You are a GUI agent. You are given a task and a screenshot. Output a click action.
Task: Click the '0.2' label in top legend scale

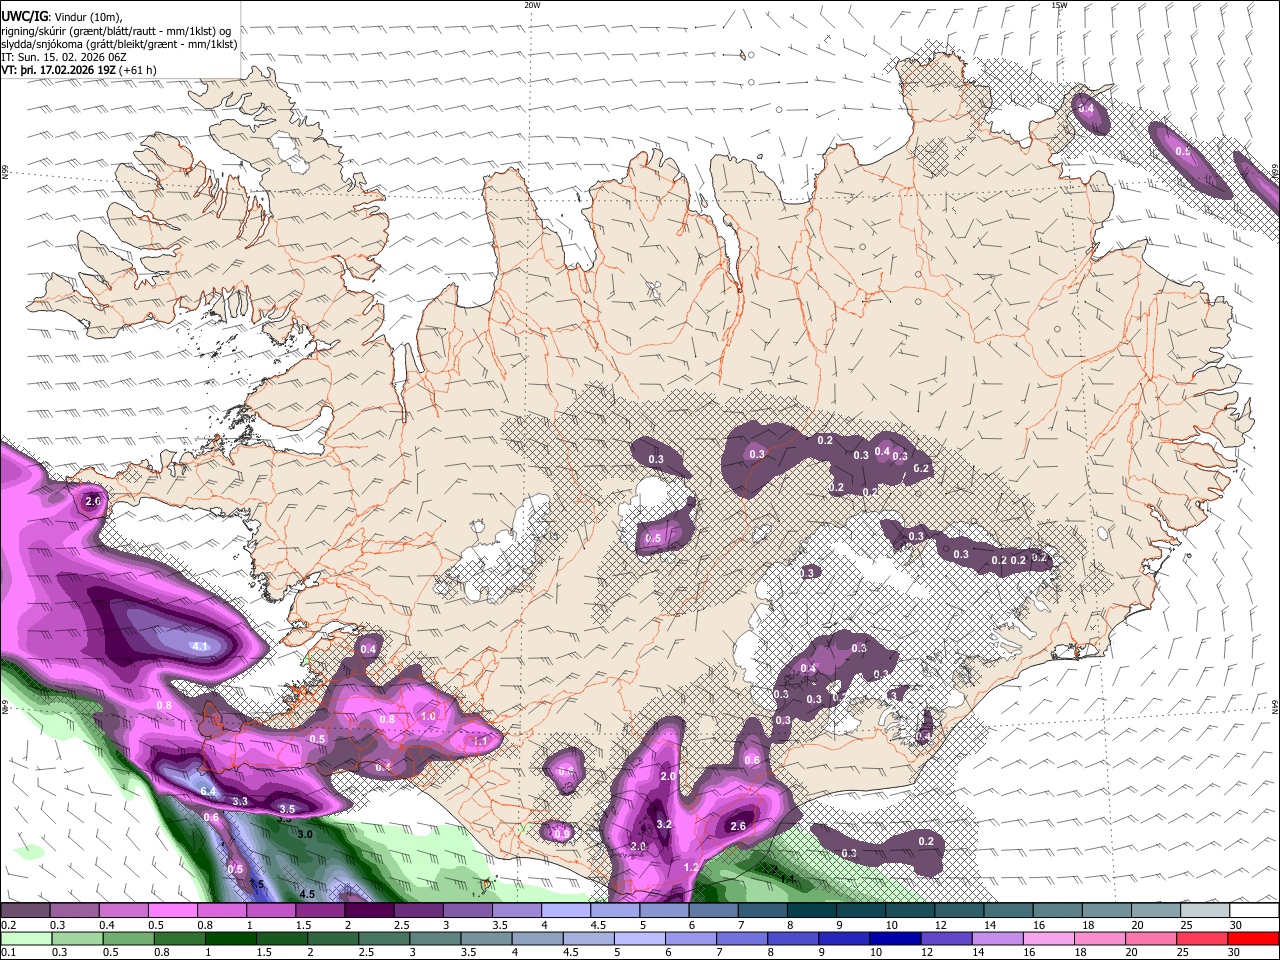coord(8,924)
